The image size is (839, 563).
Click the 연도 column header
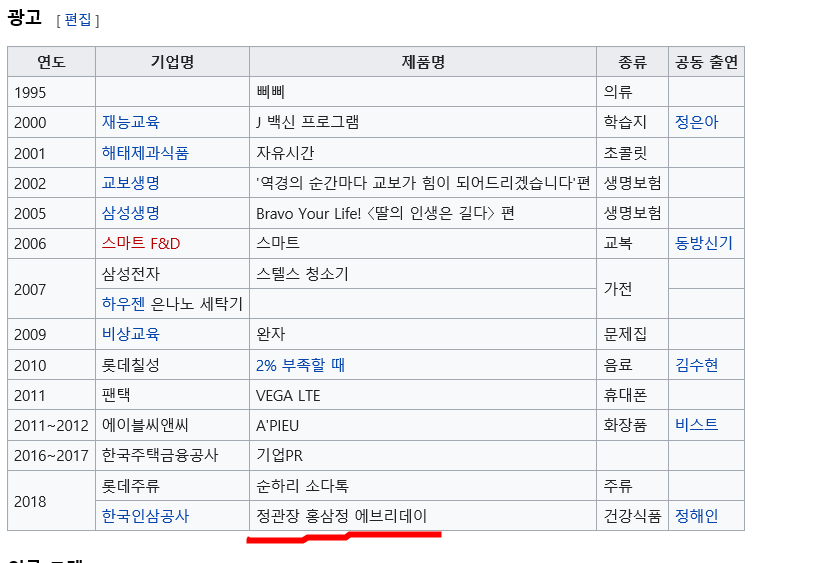pos(51,62)
